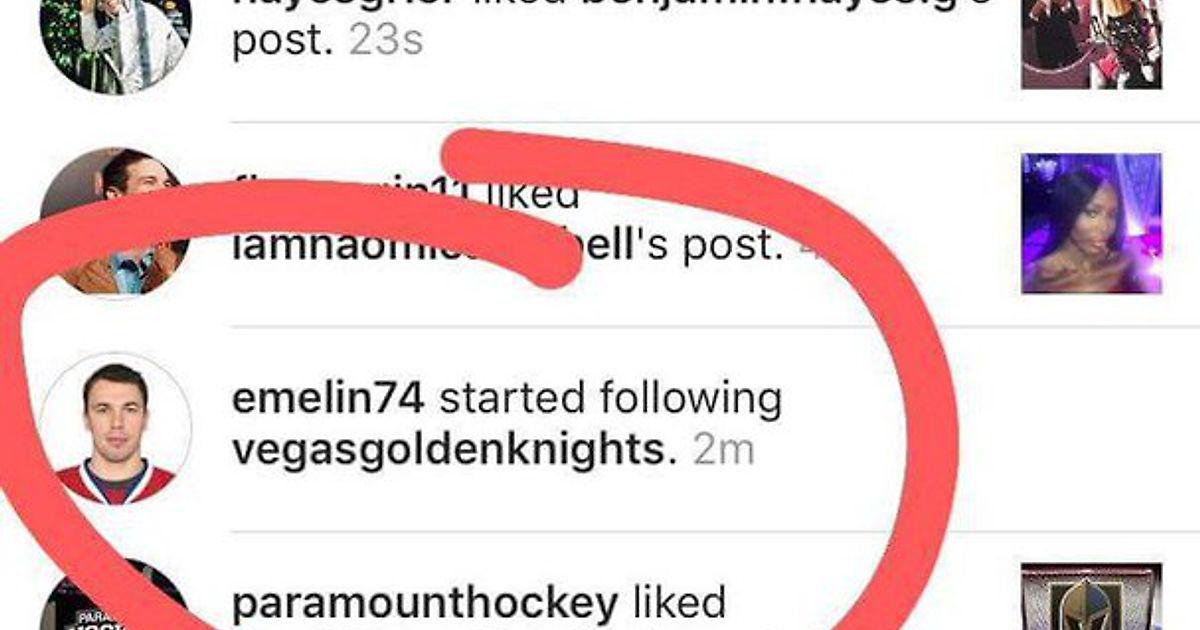Open emelin74's round profile picture
1200x630 pixels.
pos(115,428)
